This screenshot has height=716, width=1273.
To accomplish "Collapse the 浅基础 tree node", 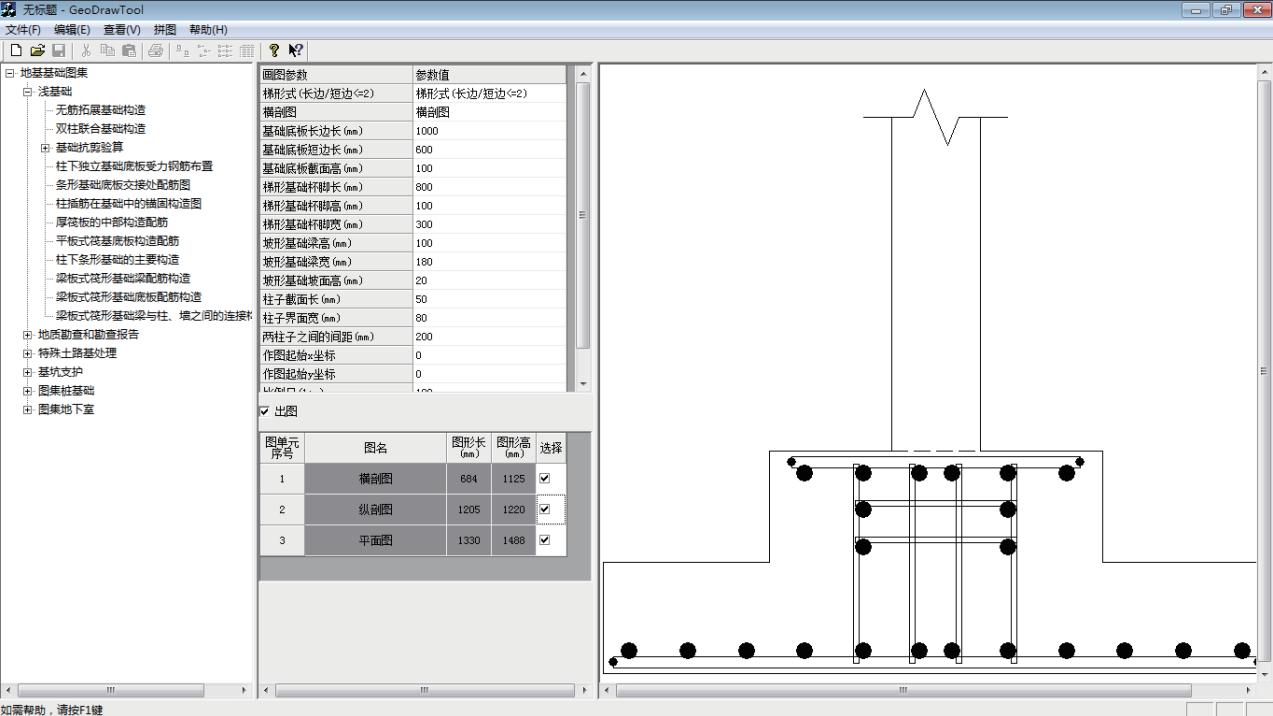I will click(x=27, y=91).
